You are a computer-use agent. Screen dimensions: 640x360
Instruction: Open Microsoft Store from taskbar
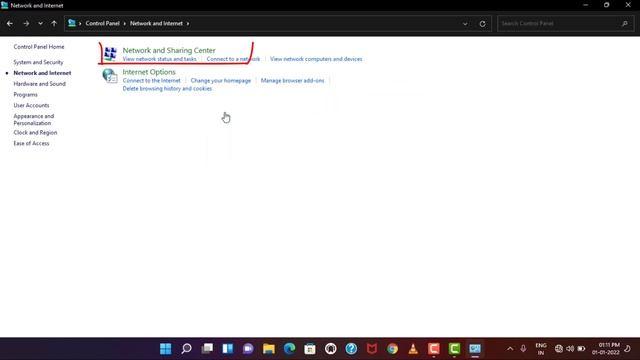[310, 349]
